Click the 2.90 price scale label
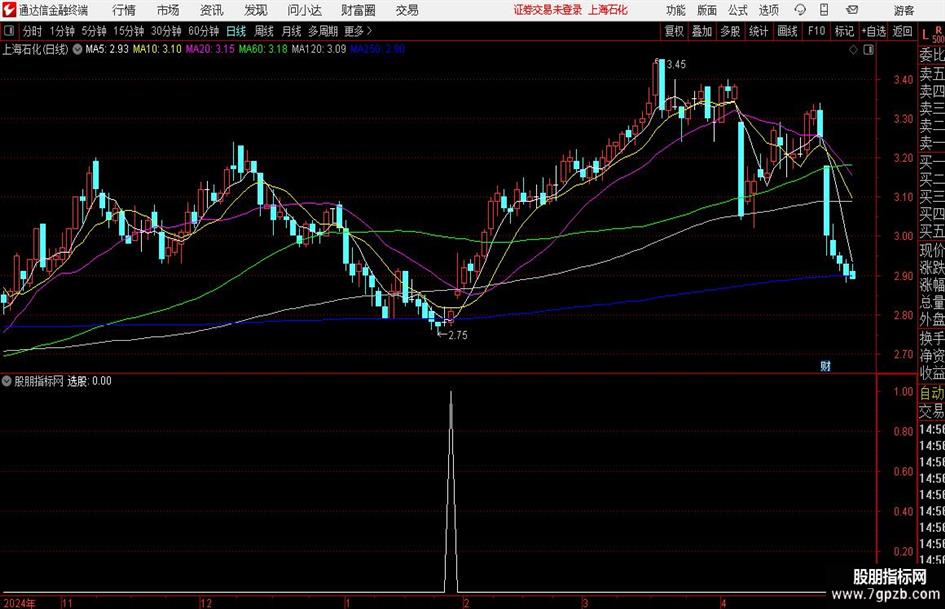 [x=903, y=276]
